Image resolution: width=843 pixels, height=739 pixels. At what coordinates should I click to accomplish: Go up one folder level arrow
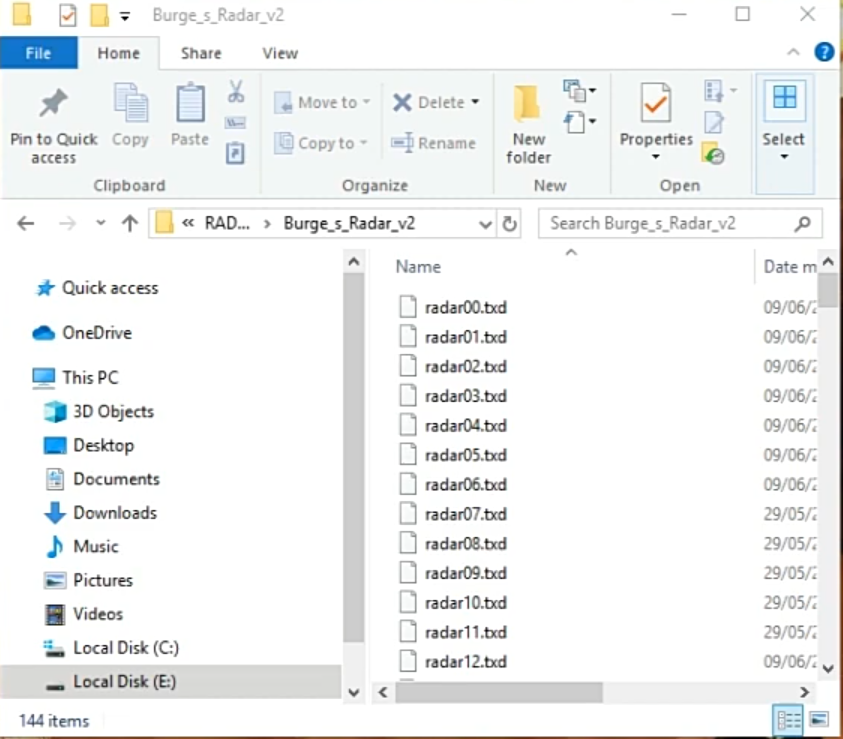click(x=130, y=223)
